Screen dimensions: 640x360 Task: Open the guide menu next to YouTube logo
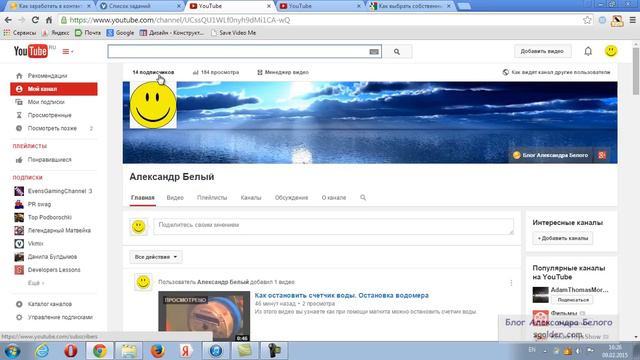tap(68, 51)
